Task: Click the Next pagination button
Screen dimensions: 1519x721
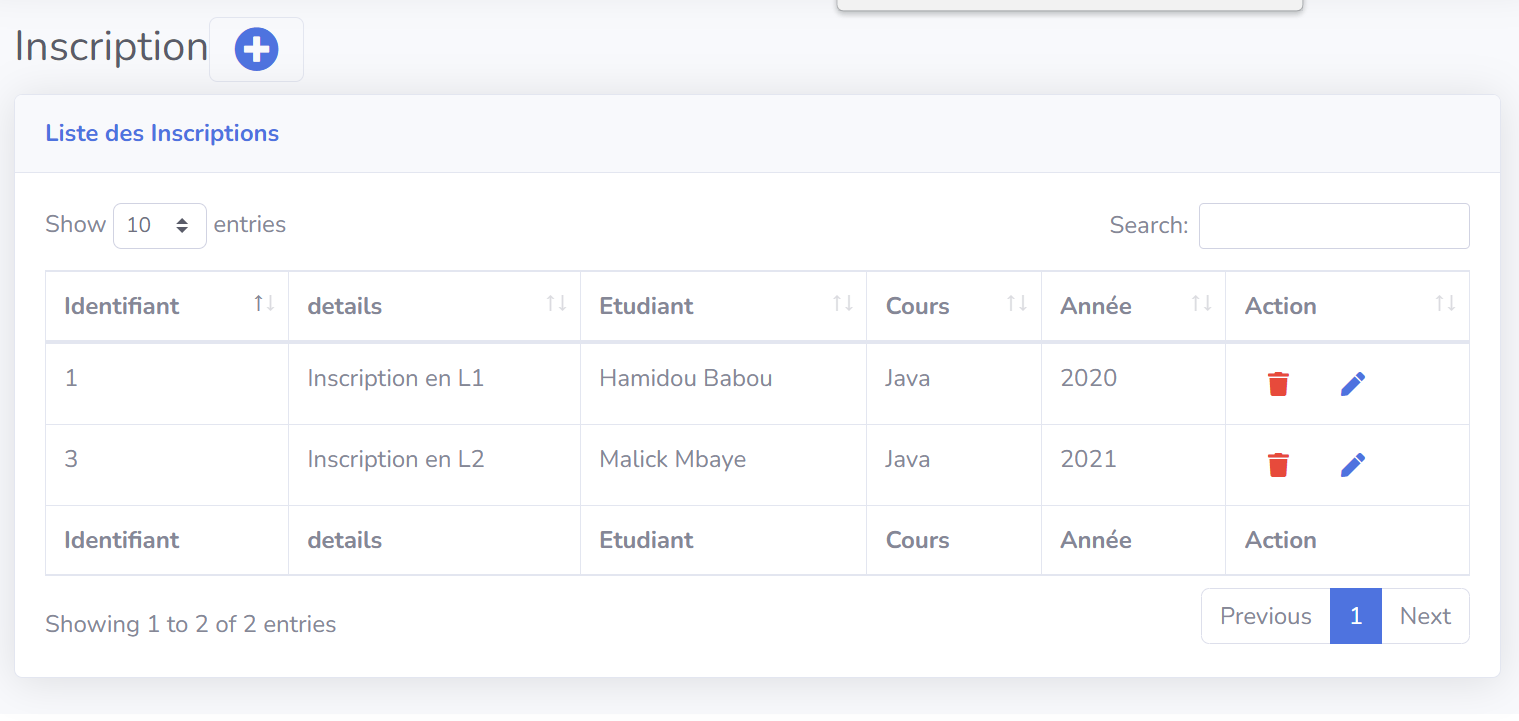Action: click(1424, 616)
